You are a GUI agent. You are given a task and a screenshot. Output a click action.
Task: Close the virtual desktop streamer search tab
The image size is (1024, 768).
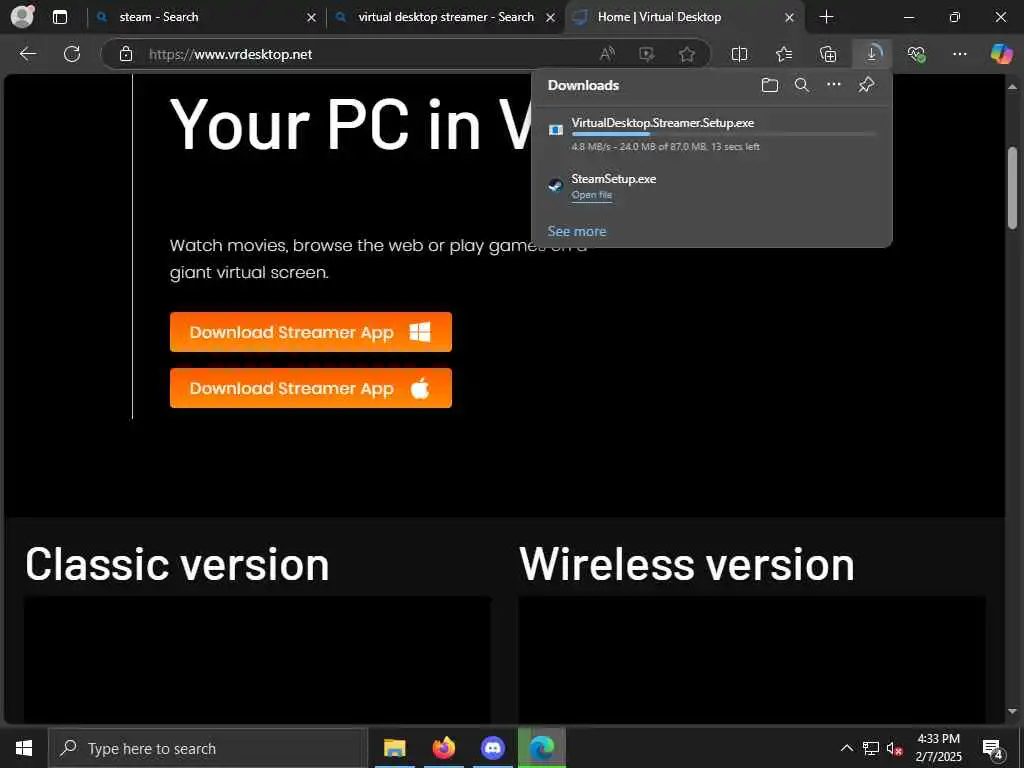click(x=551, y=18)
